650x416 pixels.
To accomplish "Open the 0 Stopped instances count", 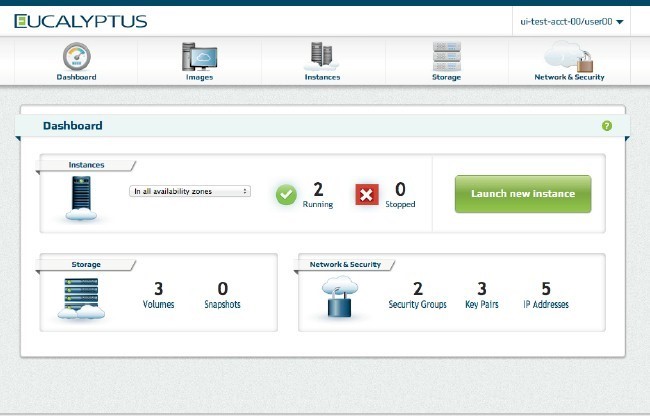I will click(400, 195).
